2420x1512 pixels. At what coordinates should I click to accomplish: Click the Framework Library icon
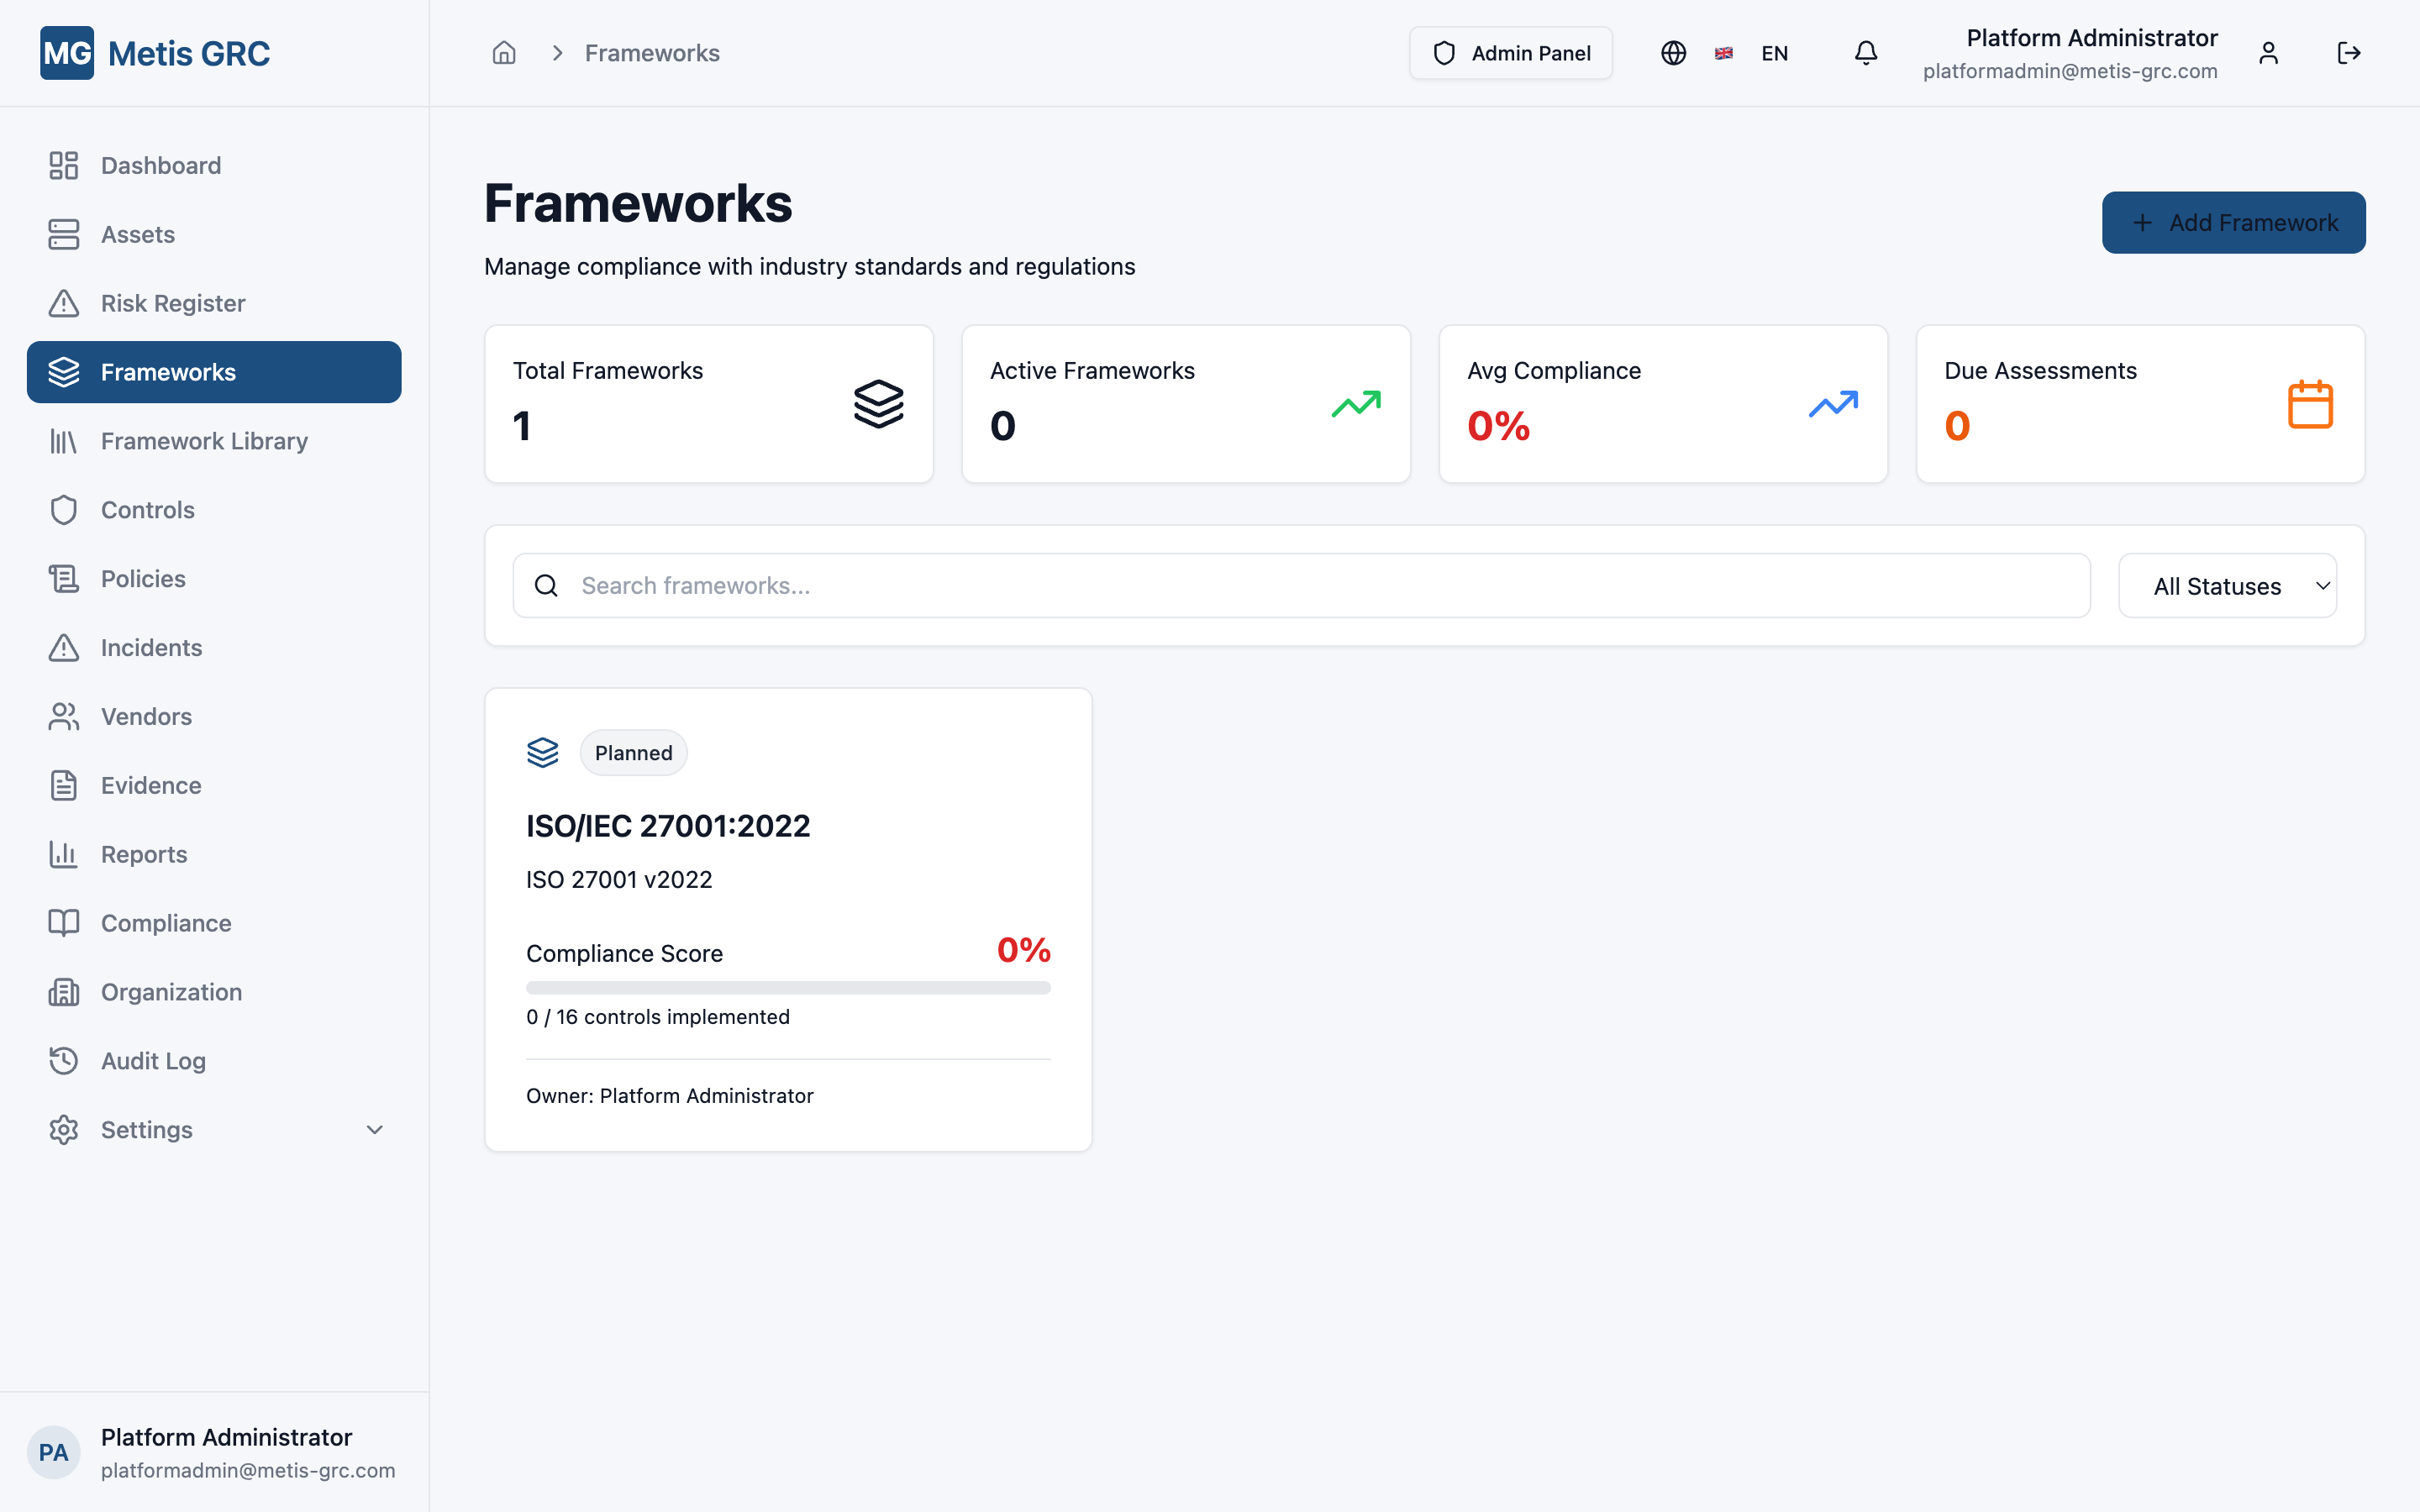pos(64,441)
